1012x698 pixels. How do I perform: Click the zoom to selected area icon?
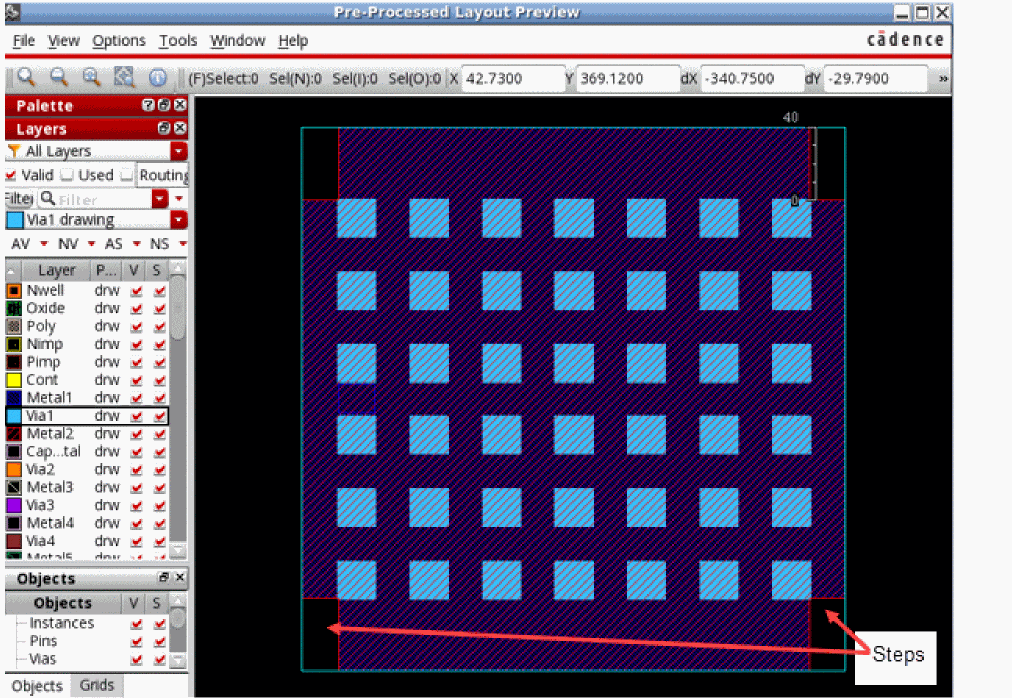124,78
